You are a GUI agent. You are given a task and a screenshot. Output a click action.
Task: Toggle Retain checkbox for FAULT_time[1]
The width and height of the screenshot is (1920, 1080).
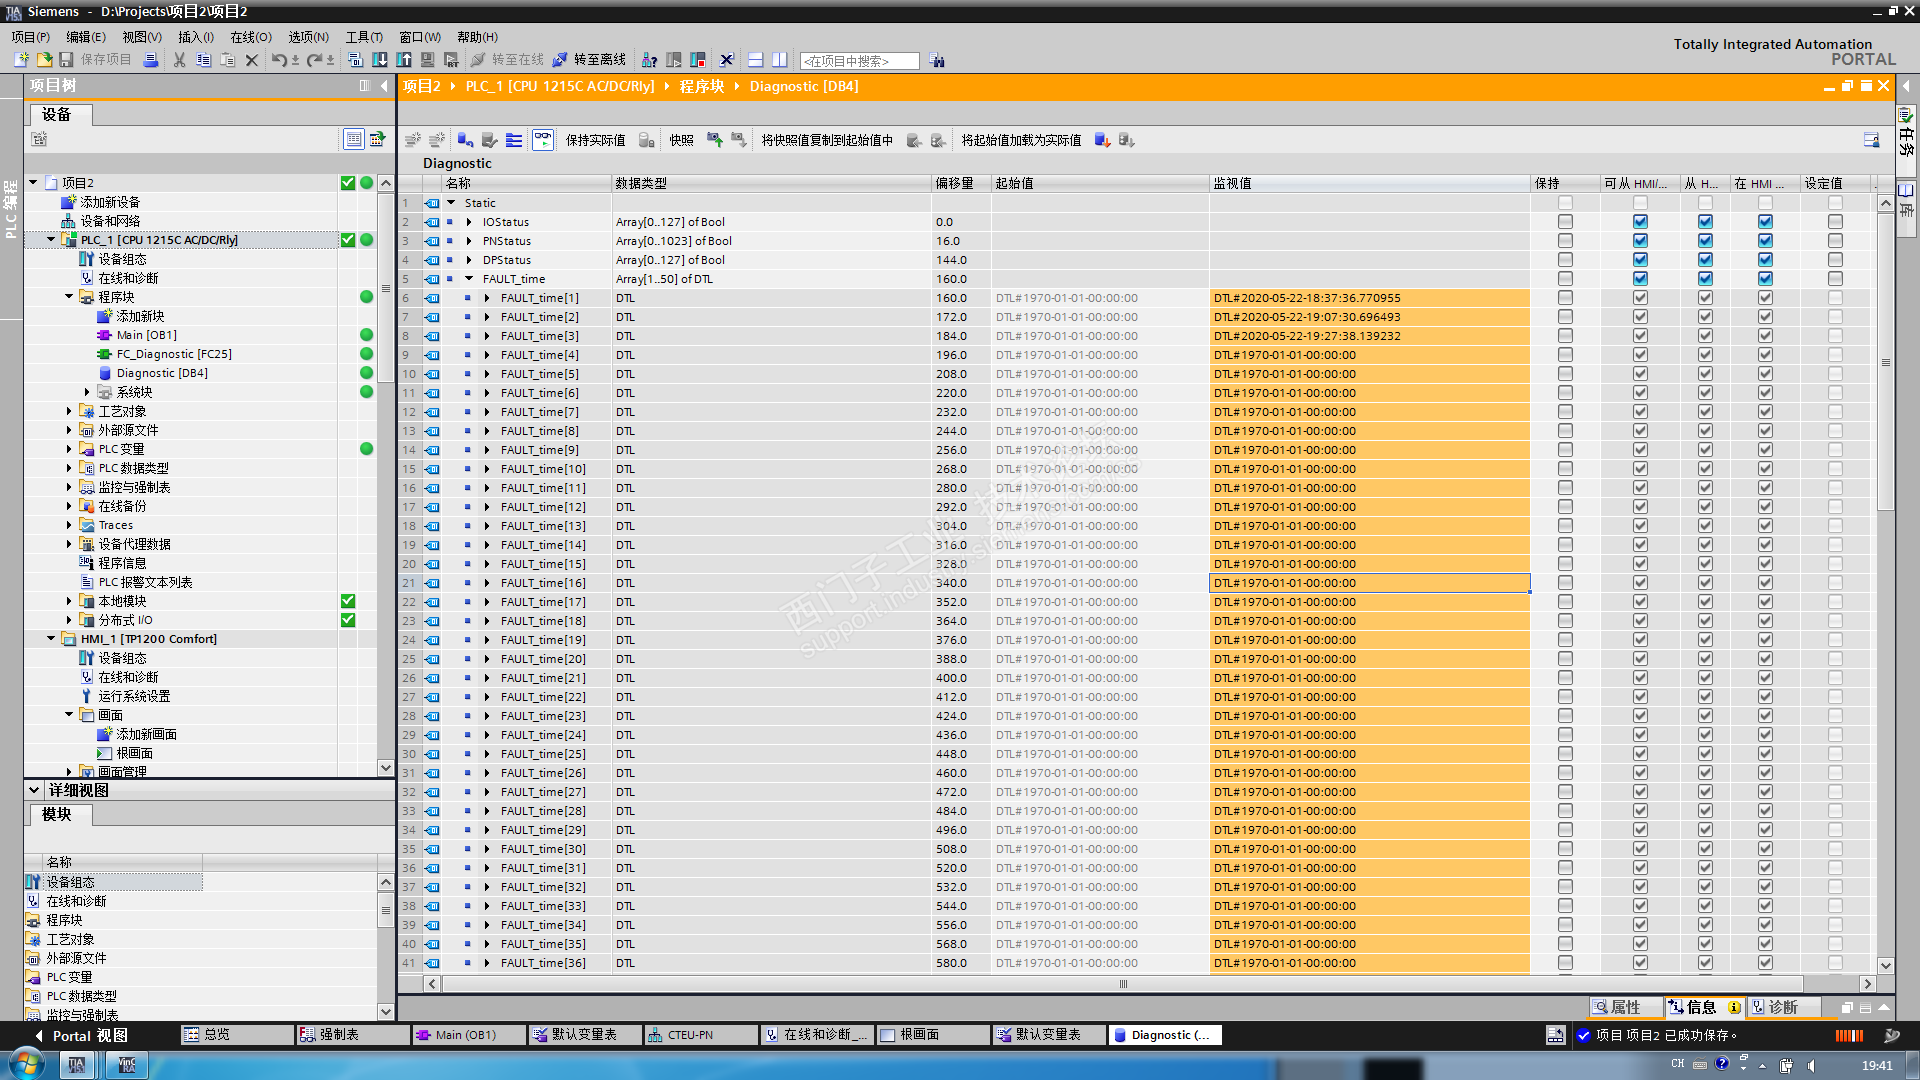(1565, 298)
